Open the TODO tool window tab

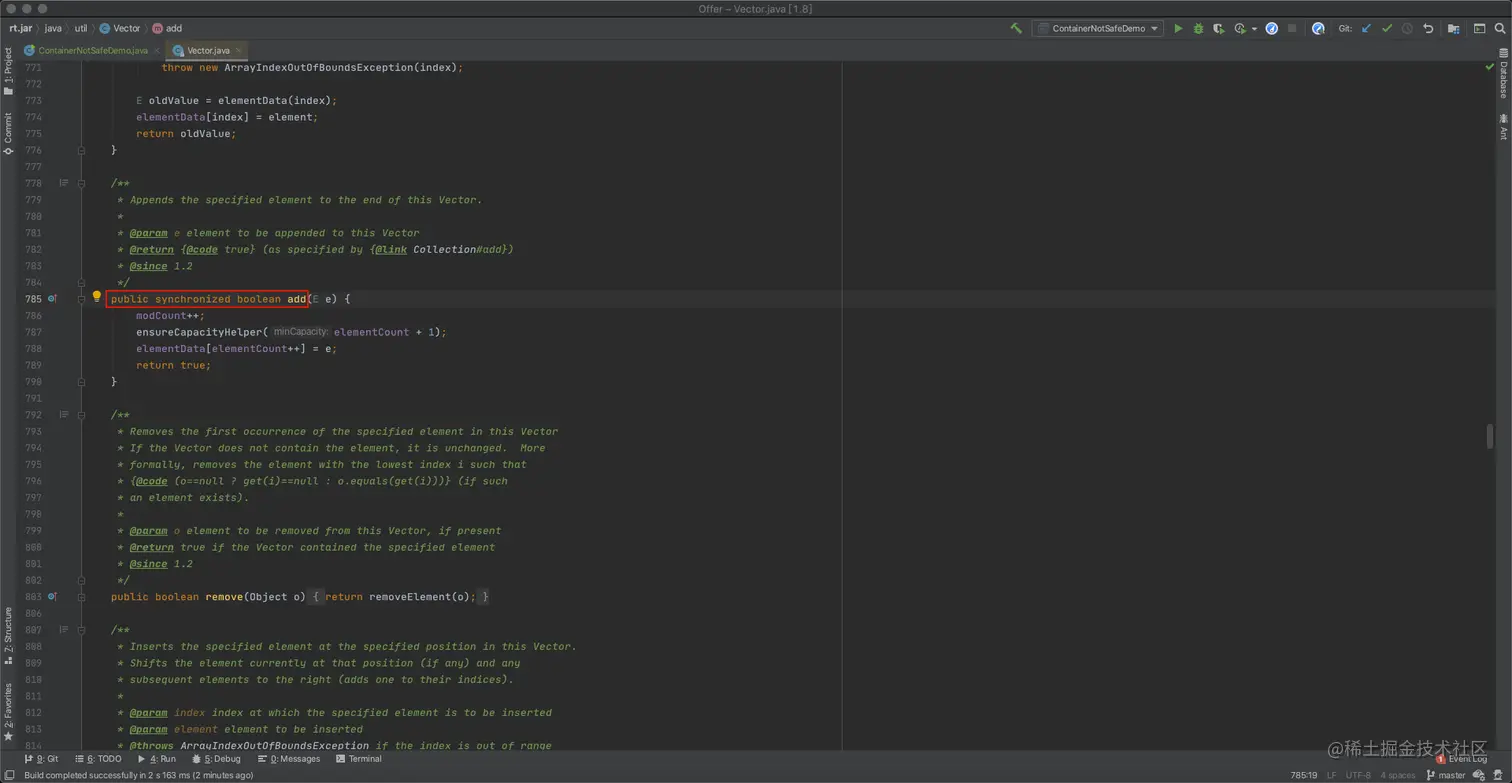pos(97,759)
